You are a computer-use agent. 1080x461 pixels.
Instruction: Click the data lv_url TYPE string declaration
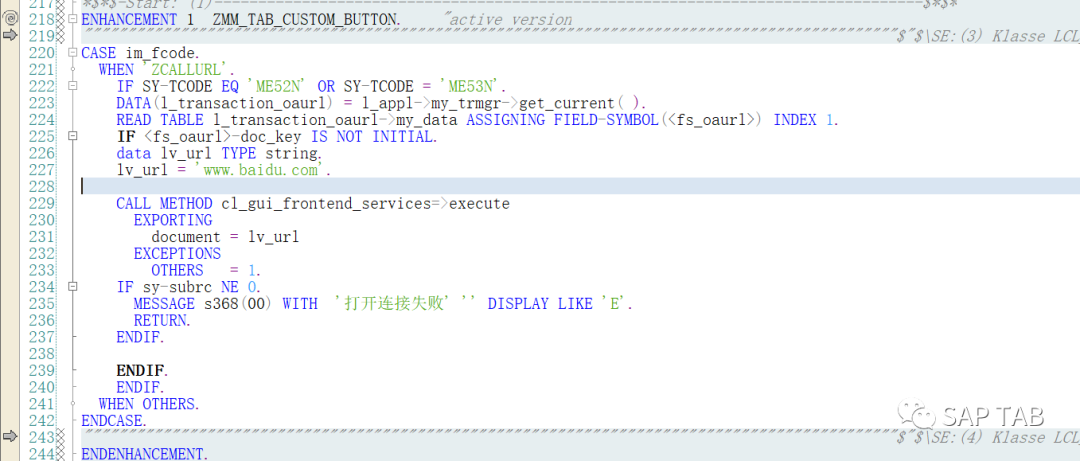[x=219, y=153]
